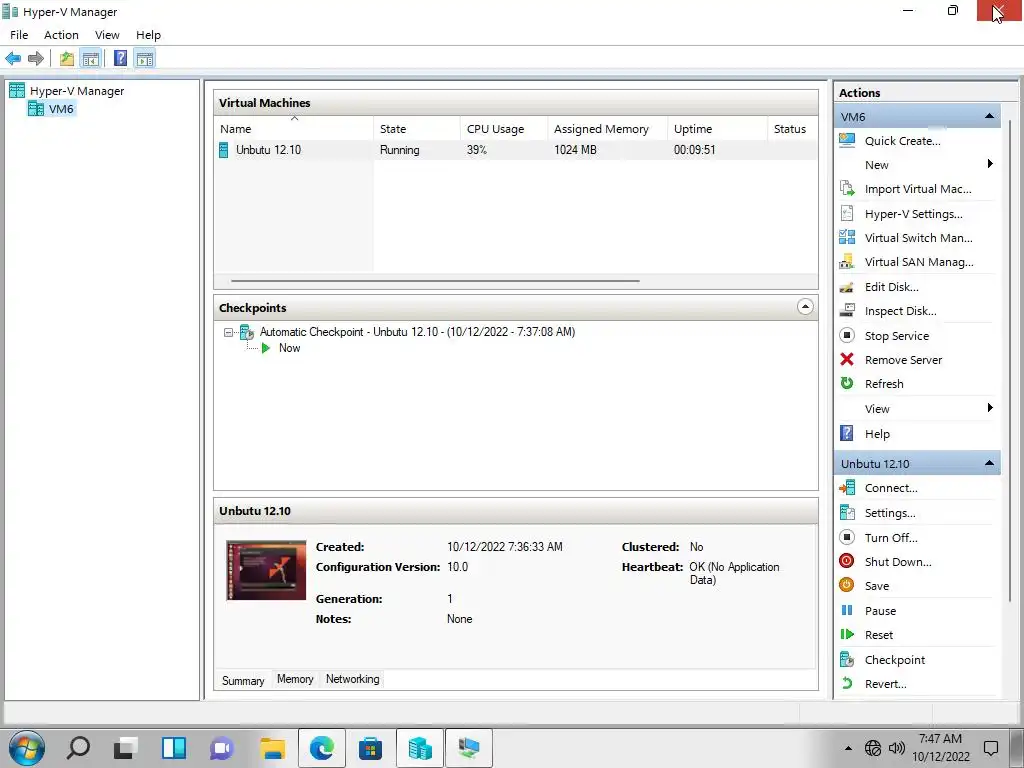The image size is (1024, 768).
Task: Expand the View submenu arrow in Actions
Action: click(990, 408)
